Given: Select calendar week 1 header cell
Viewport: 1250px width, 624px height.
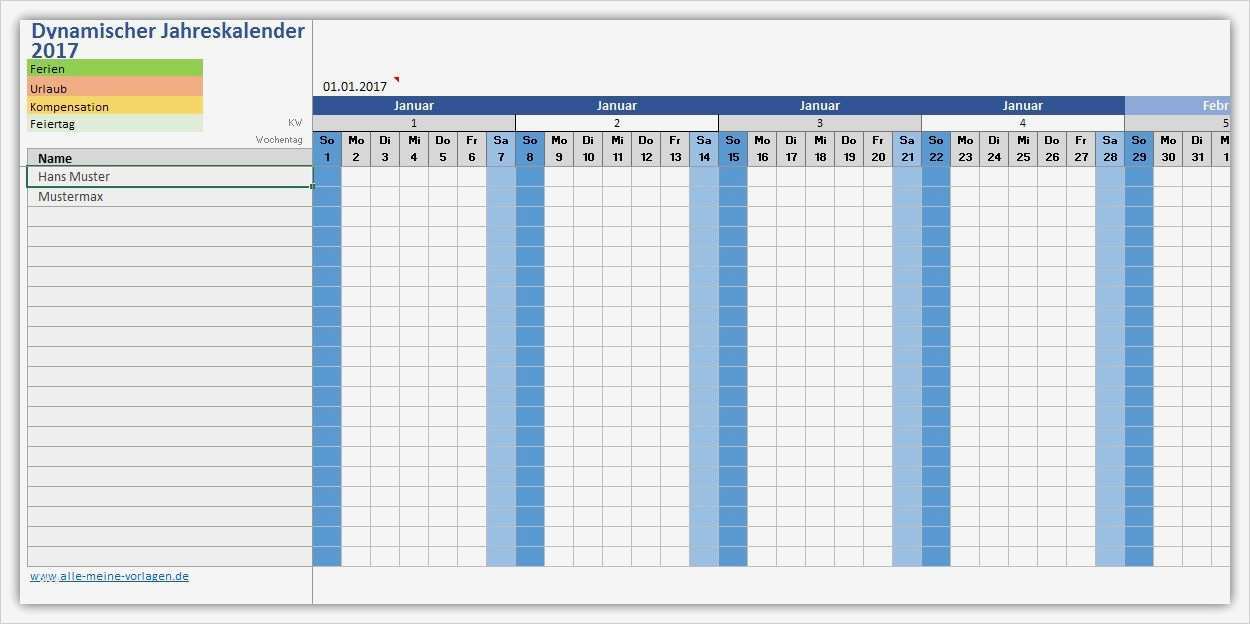Looking at the screenshot, I should pos(413,122).
